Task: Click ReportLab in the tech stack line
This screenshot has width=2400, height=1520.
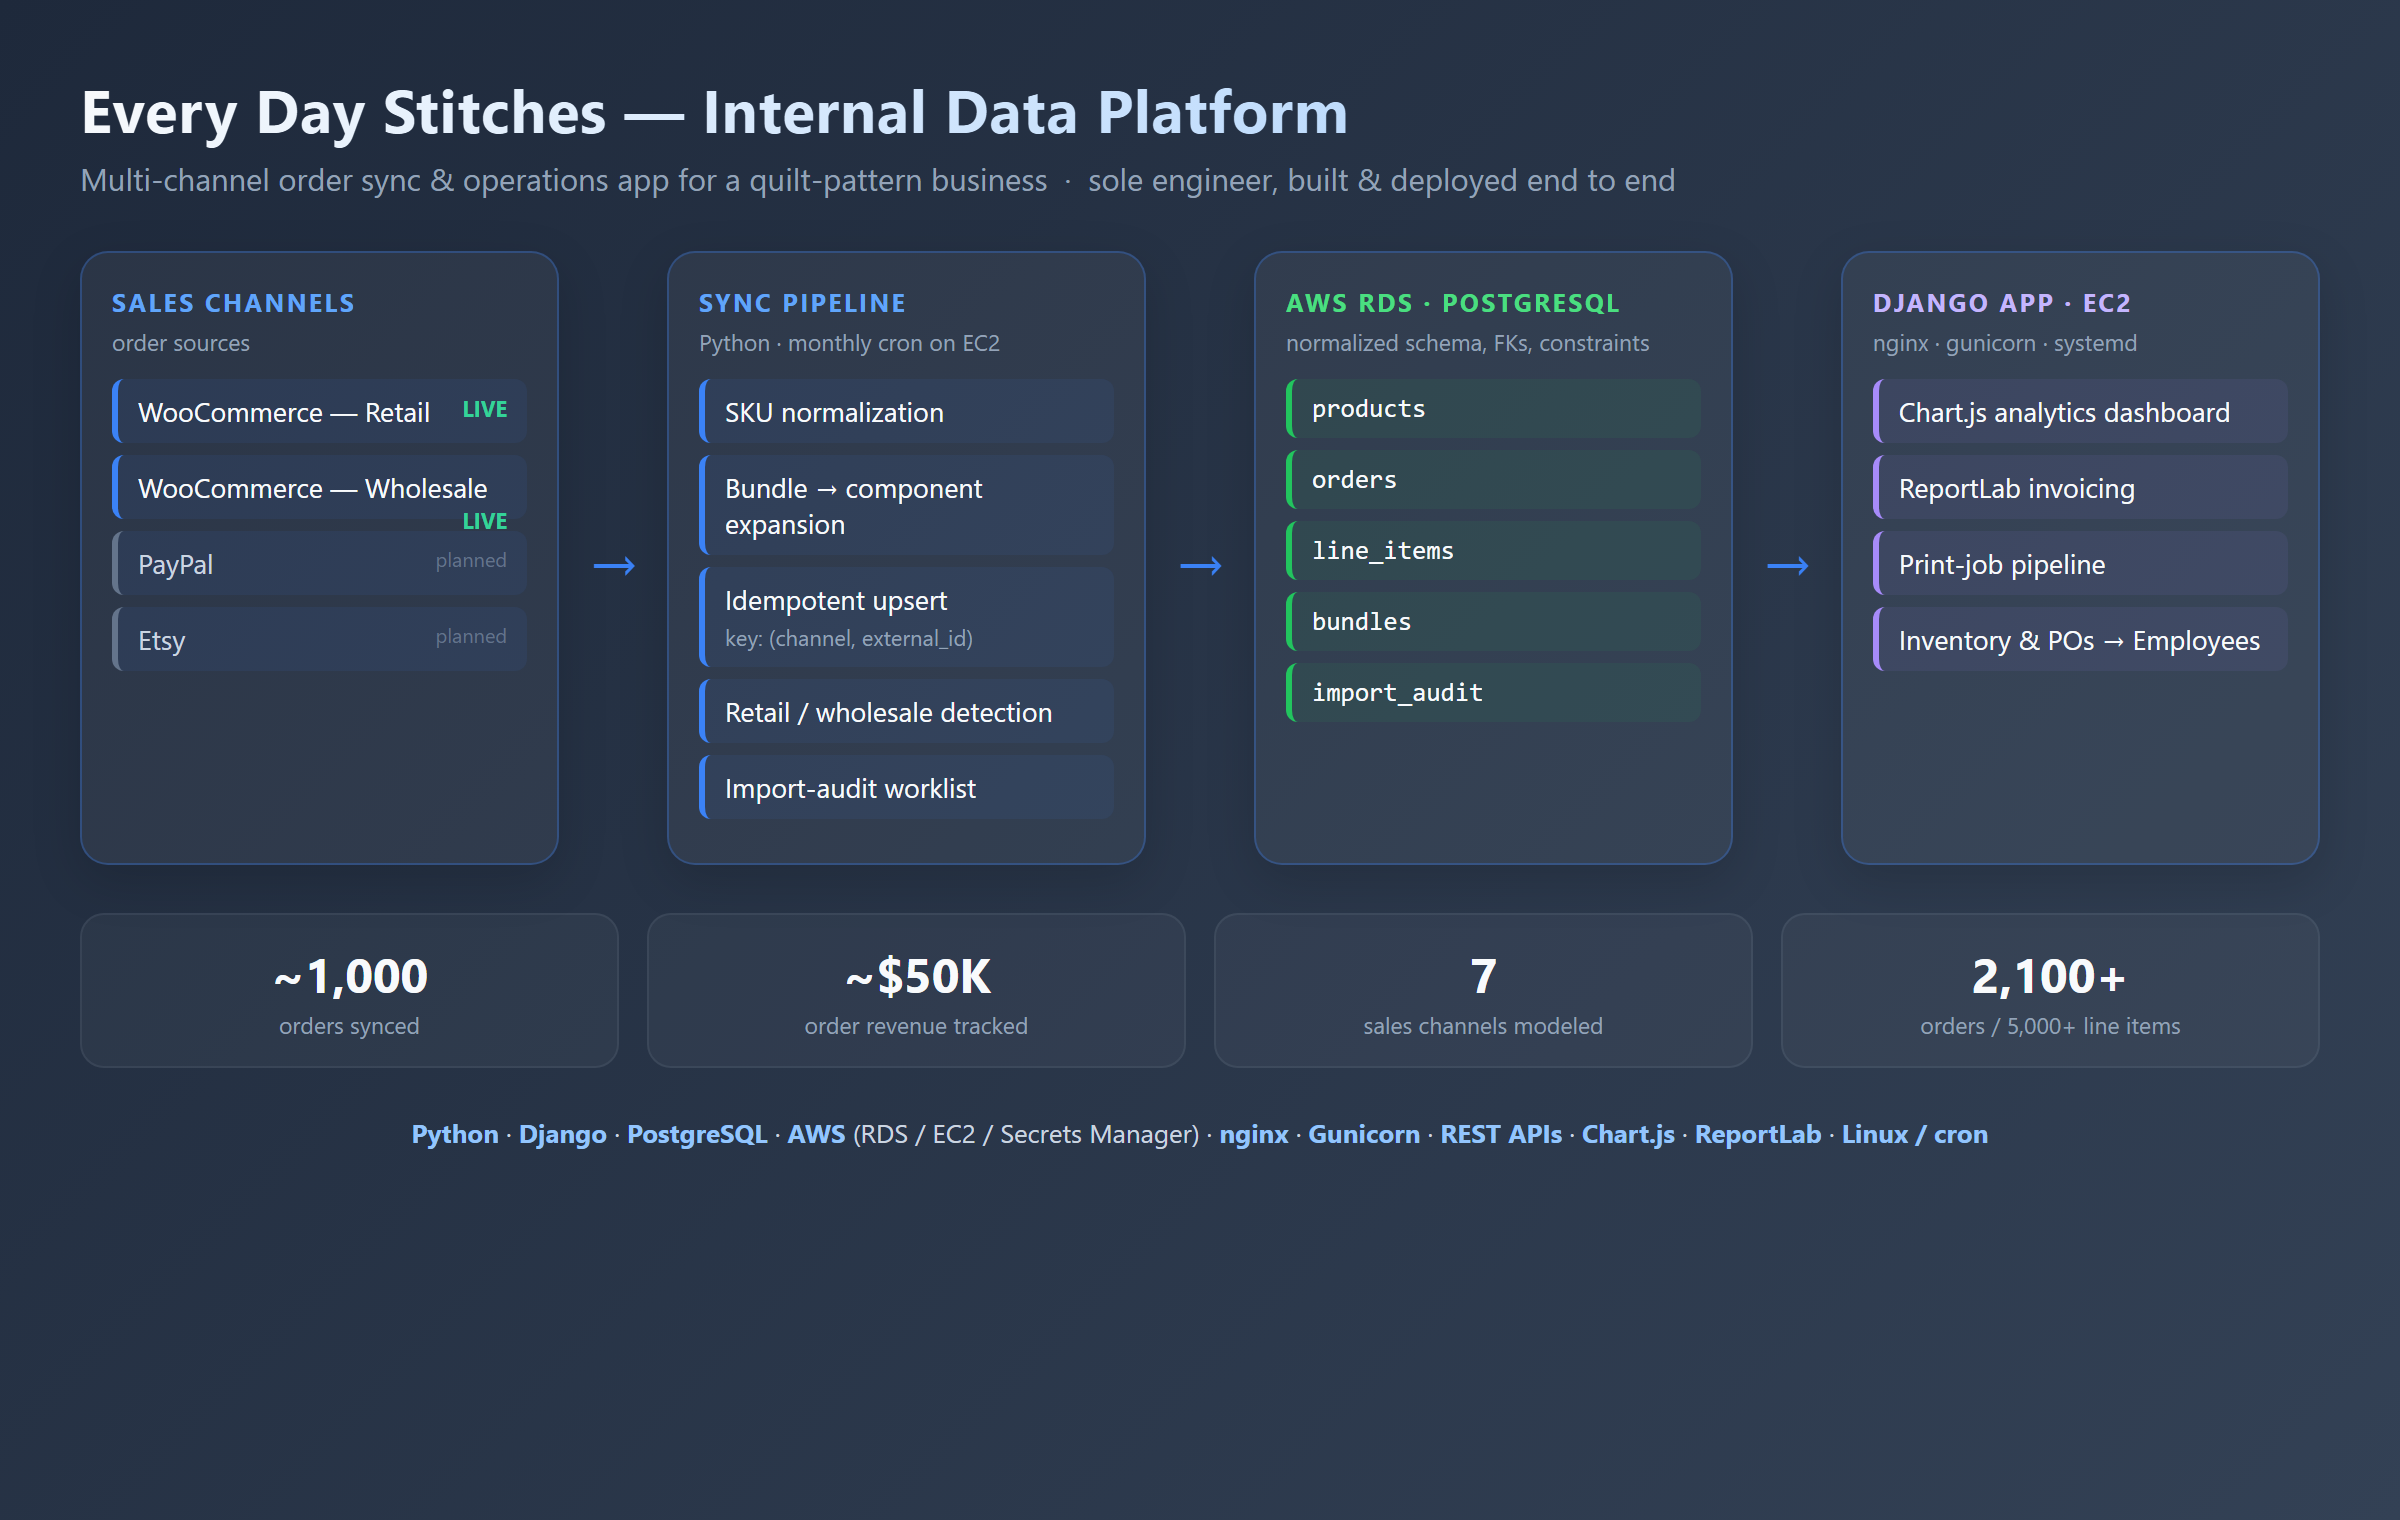Action: [1758, 1134]
